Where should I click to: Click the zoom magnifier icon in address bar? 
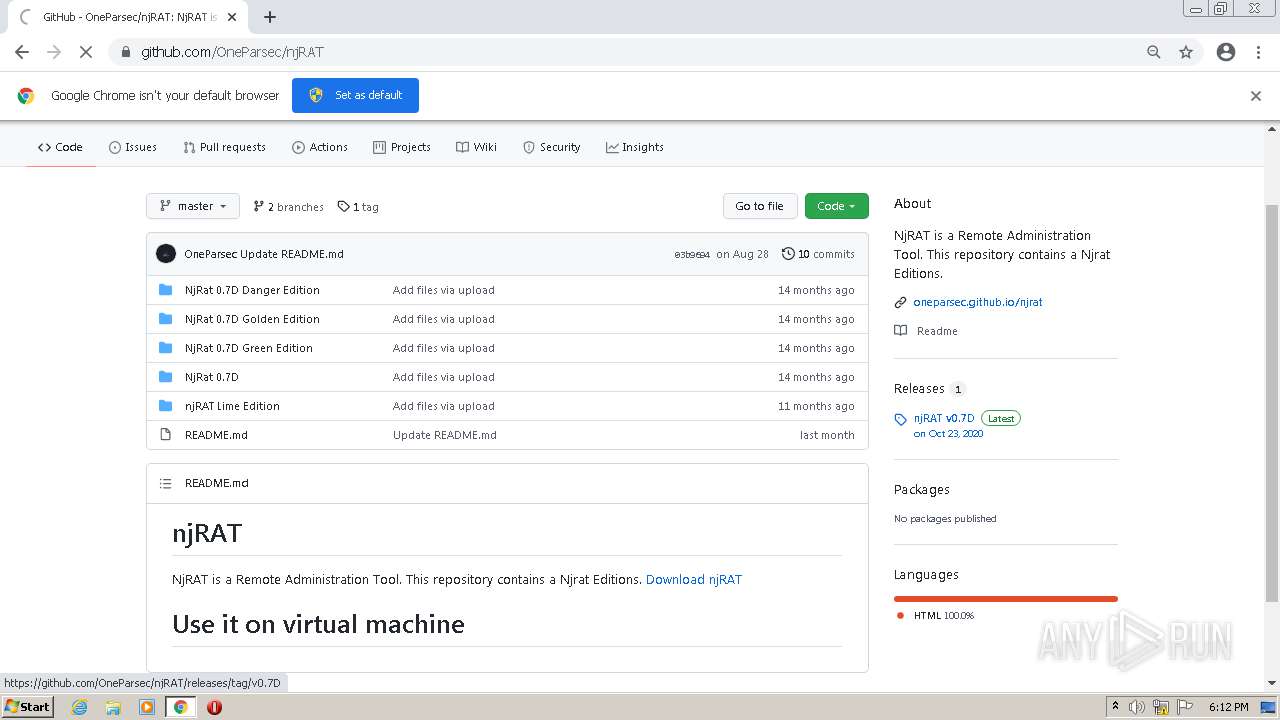(1154, 52)
